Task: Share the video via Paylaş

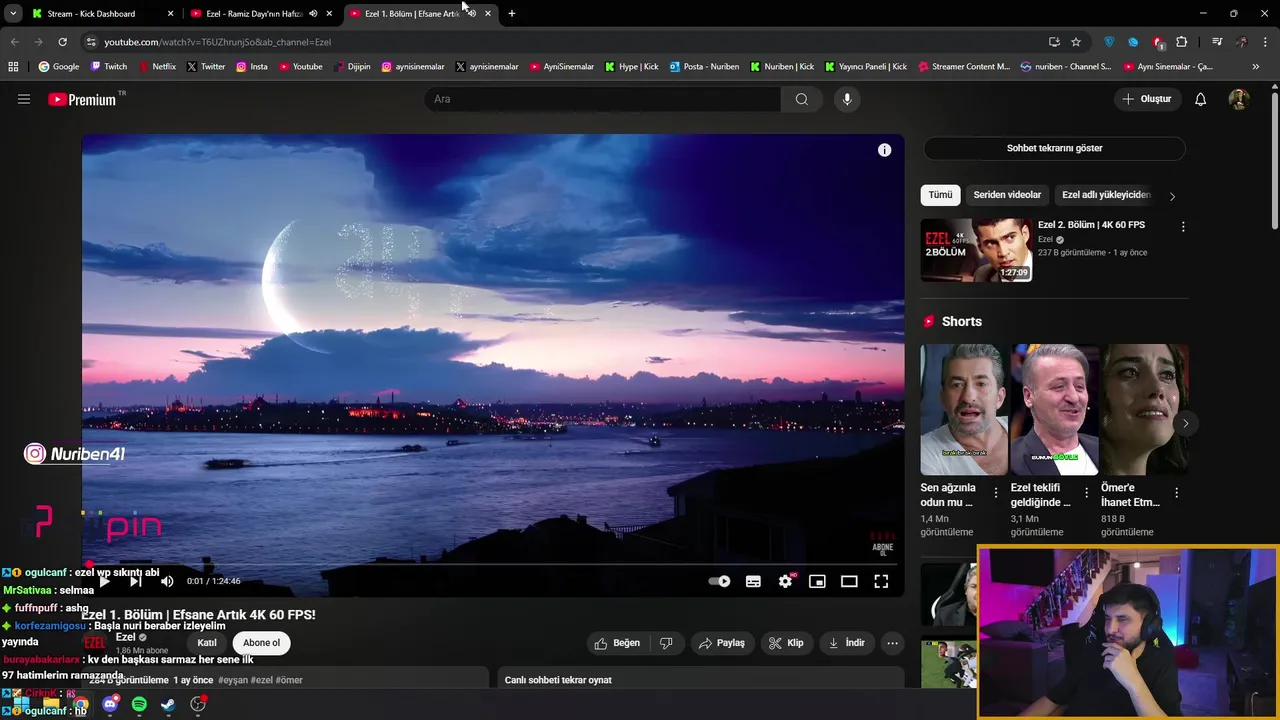Action: 722,643
